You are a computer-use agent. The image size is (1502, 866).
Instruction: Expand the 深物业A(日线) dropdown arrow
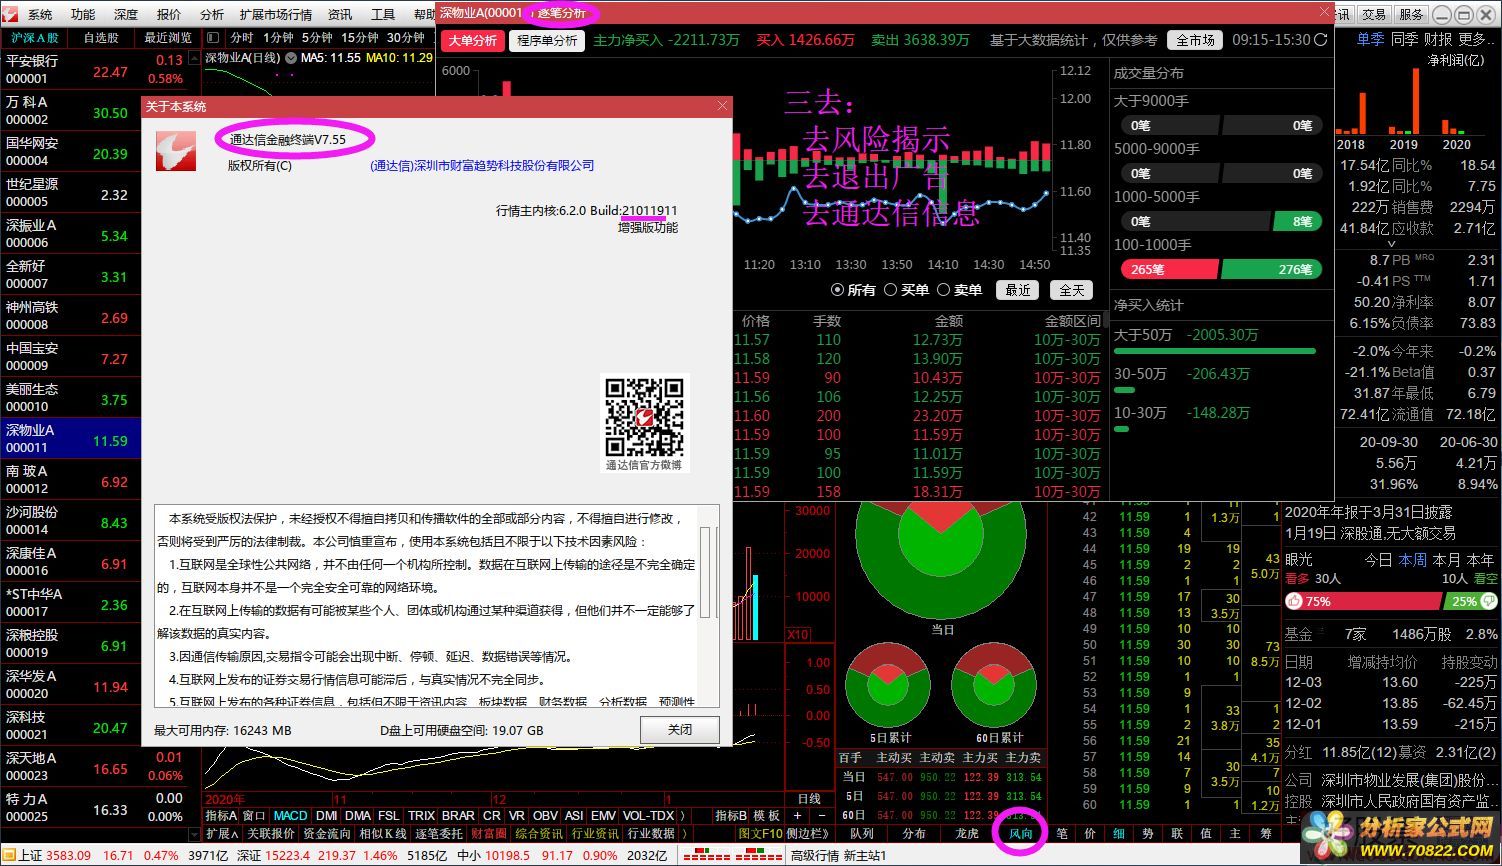[x=291, y=58]
